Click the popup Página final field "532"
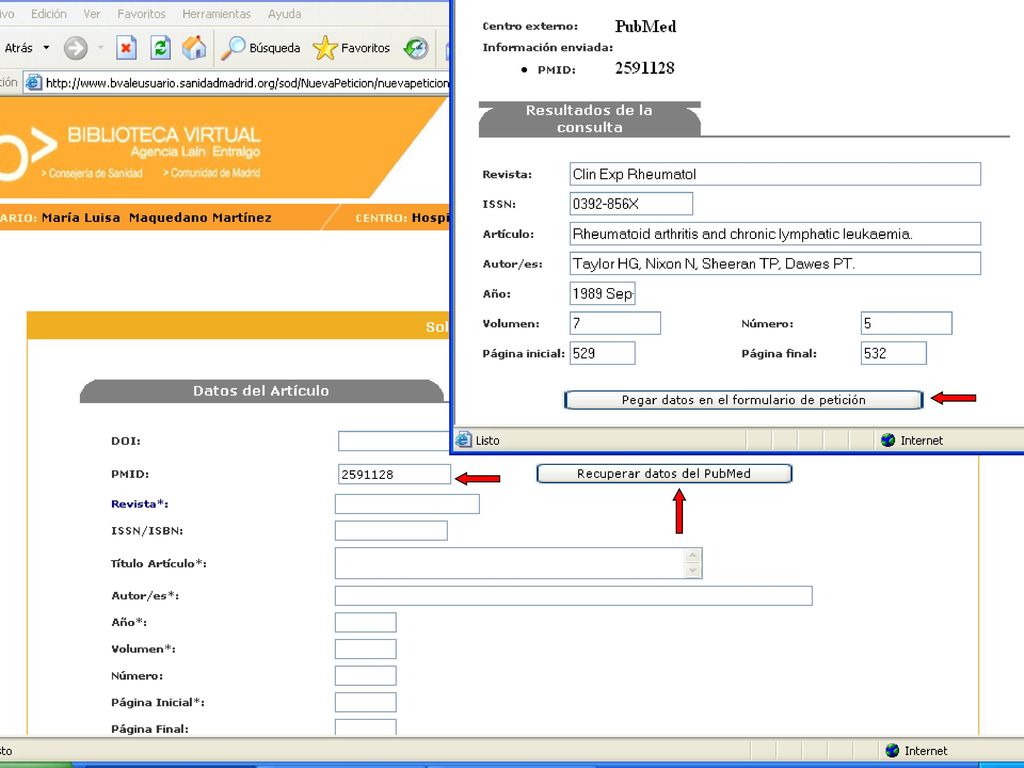The width and height of the screenshot is (1024, 768). click(x=893, y=353)
